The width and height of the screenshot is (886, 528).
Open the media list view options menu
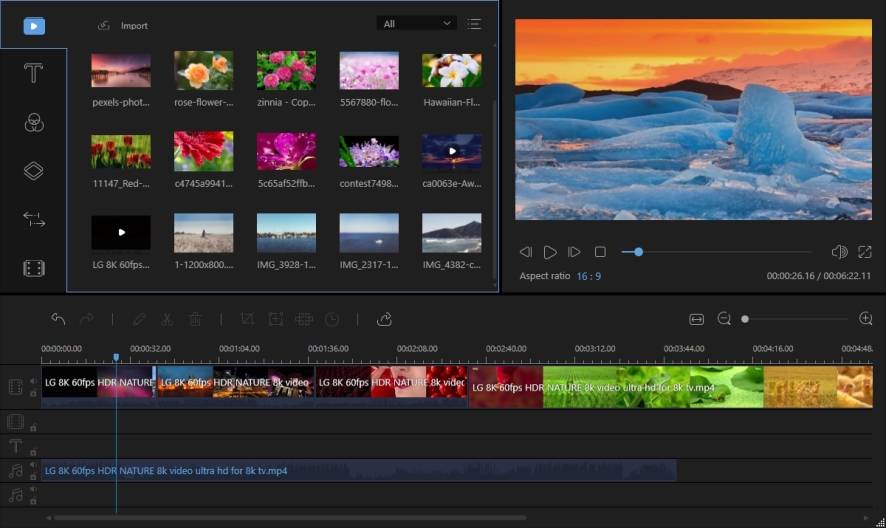pyautogui.click(x=474, y=24)
